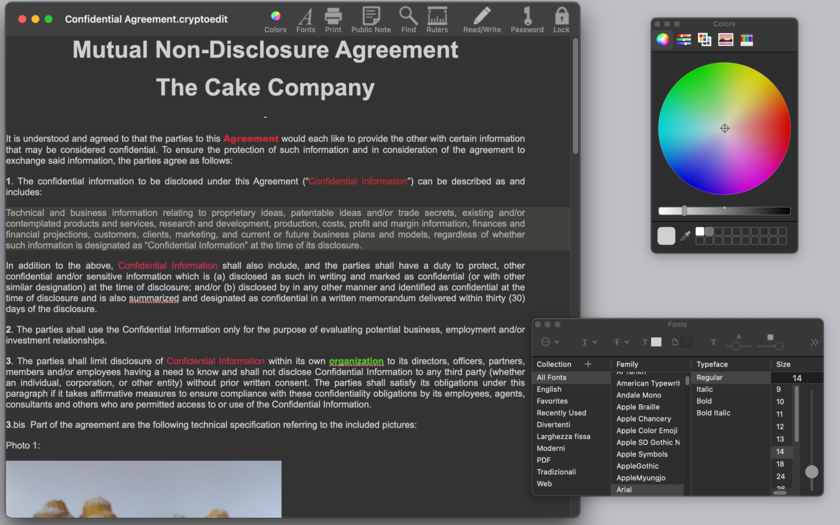This screenshot has width=840, height=525.
Task: Open the Fonts panel actions menu
Action: click(x=550, y=342)
